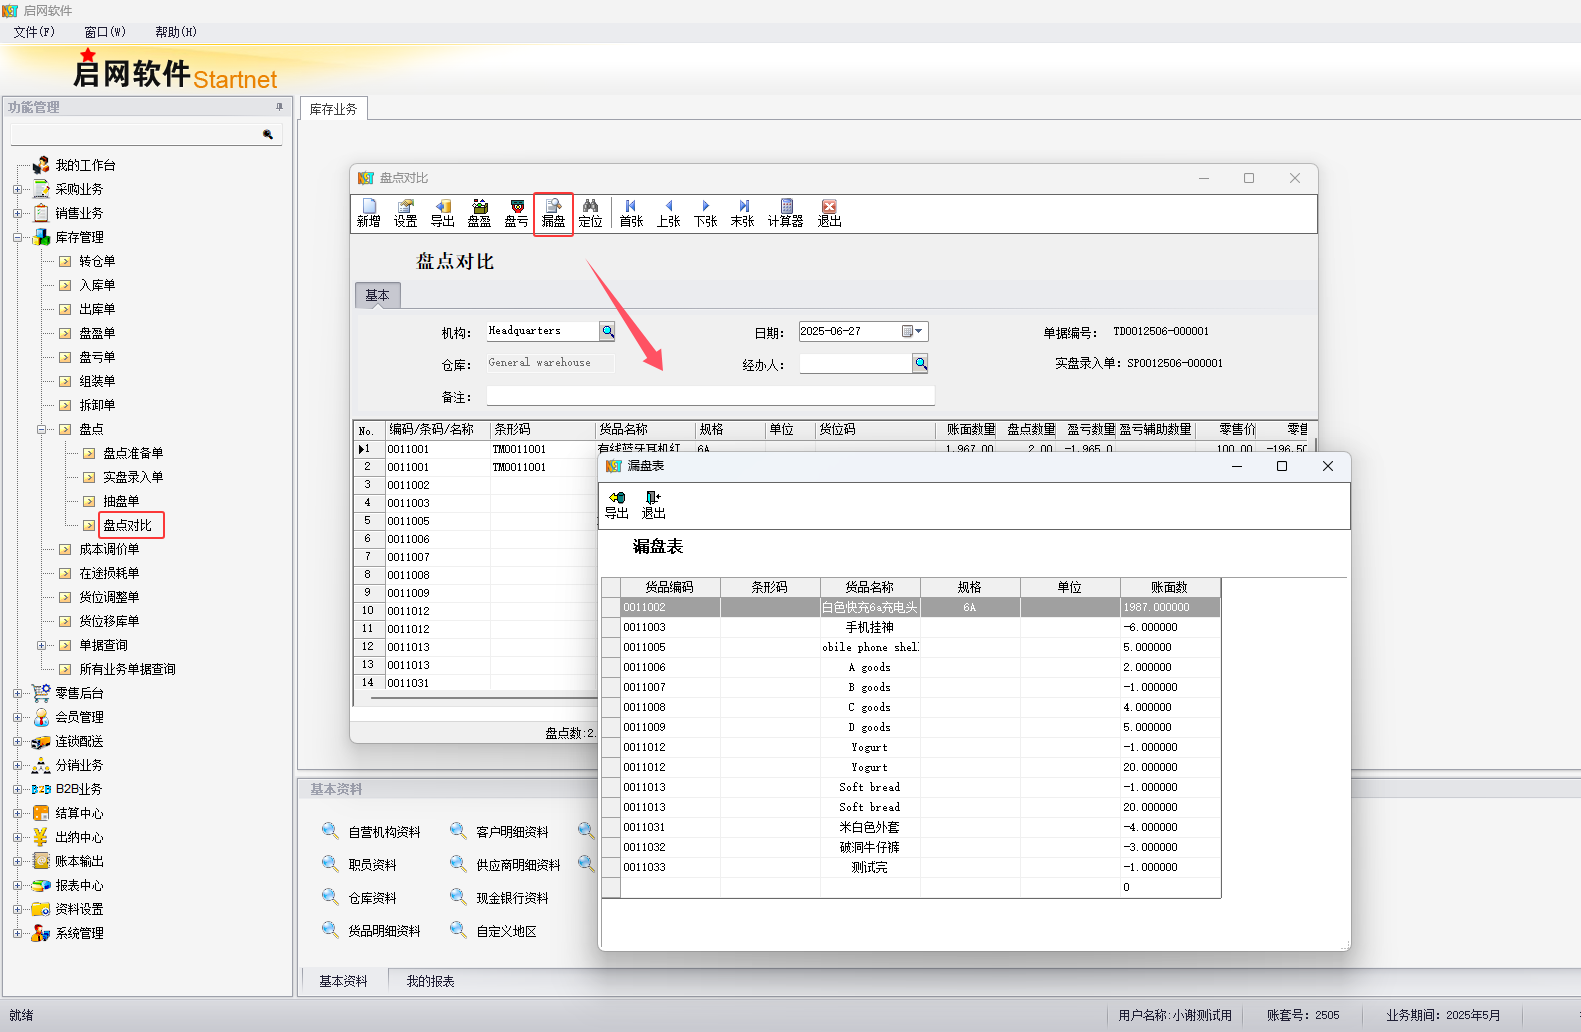The width and height of the screenshot is (1581, 1032).
Task: Open 成本调价单 tree item
Action: [109, 549]
